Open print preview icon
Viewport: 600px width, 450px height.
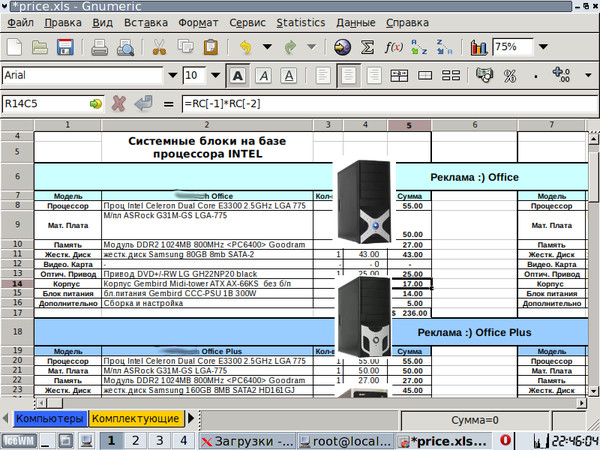[126, 47]
